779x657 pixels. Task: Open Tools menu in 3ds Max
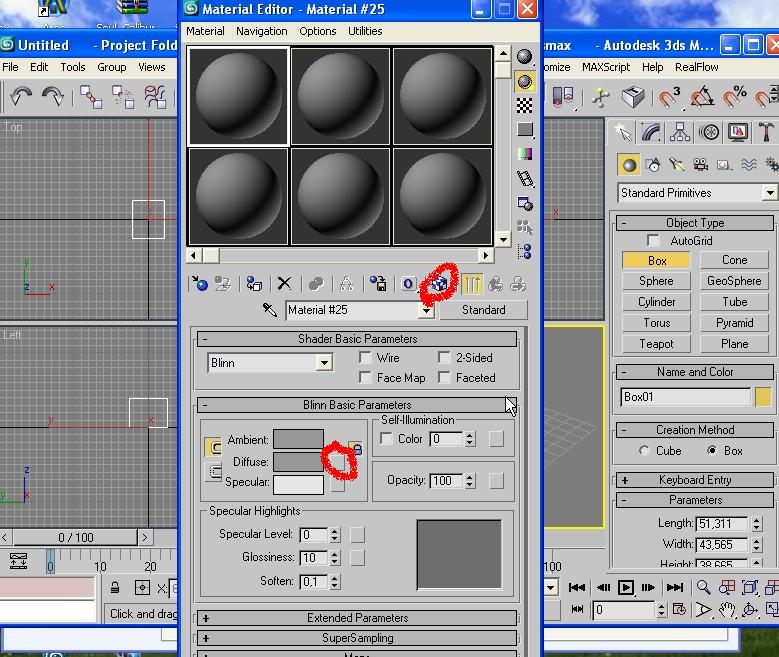(73, 67)
